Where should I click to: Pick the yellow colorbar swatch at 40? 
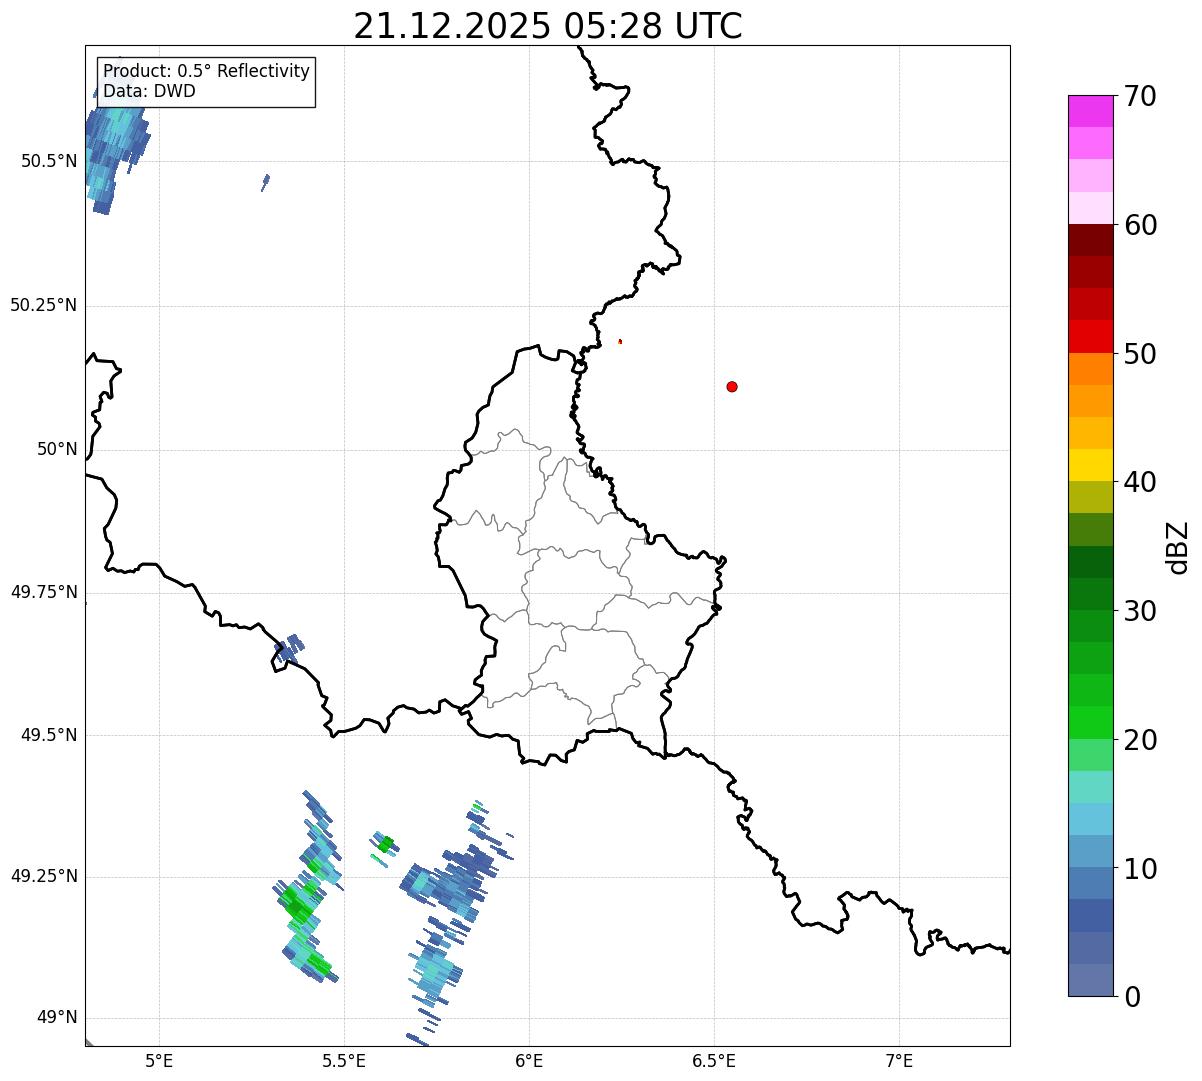(x=1090, y=465)
